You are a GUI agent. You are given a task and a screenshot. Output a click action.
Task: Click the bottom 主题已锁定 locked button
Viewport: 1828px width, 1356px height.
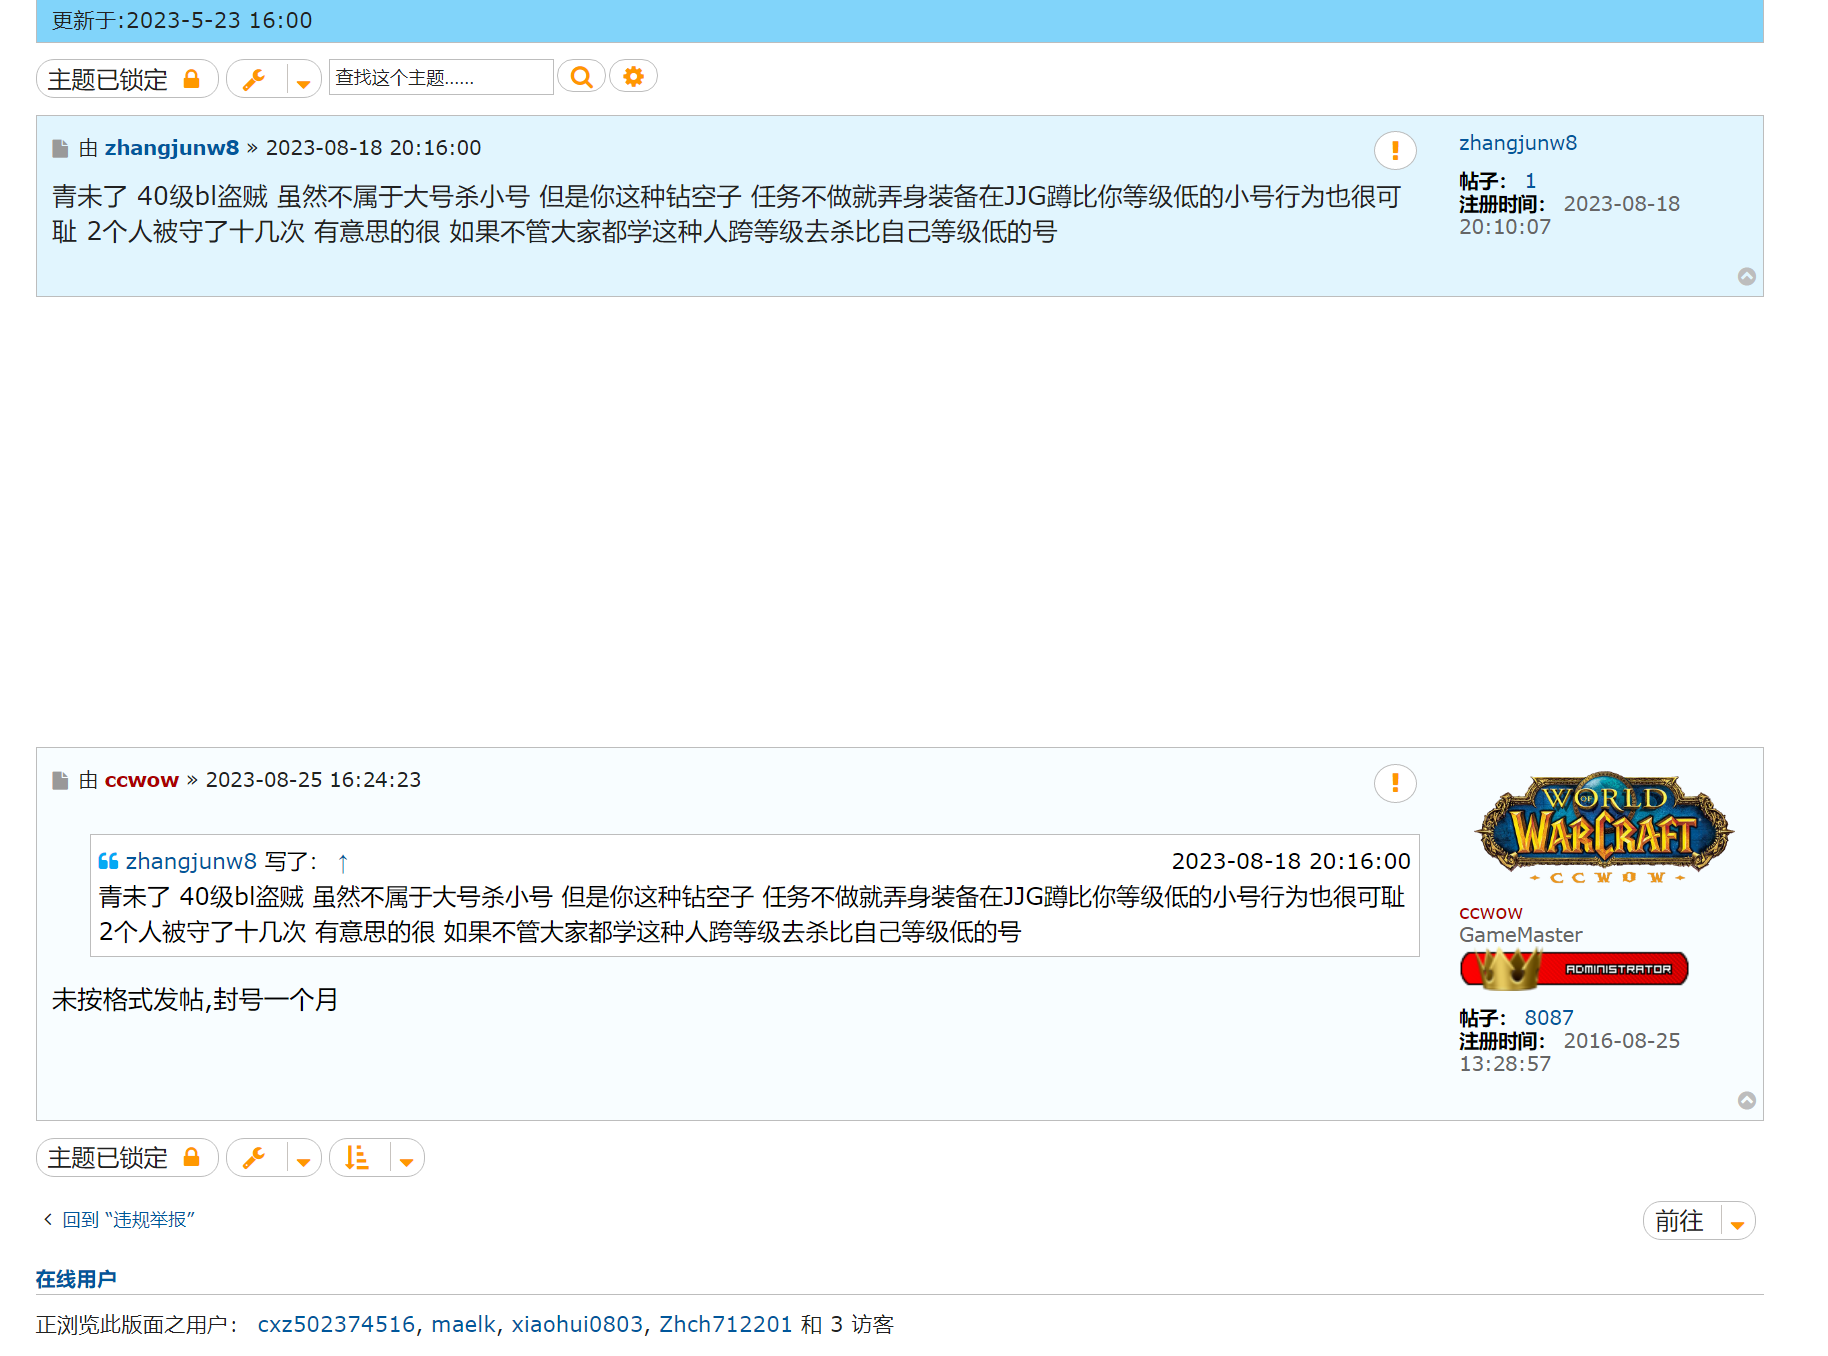126,1158
